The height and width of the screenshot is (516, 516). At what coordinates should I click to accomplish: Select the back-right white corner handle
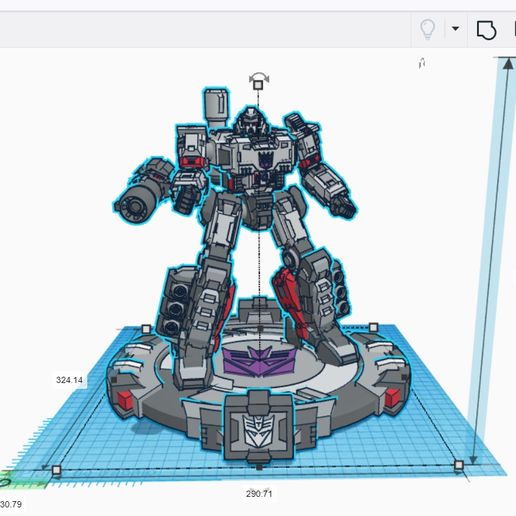click(374, 327)
